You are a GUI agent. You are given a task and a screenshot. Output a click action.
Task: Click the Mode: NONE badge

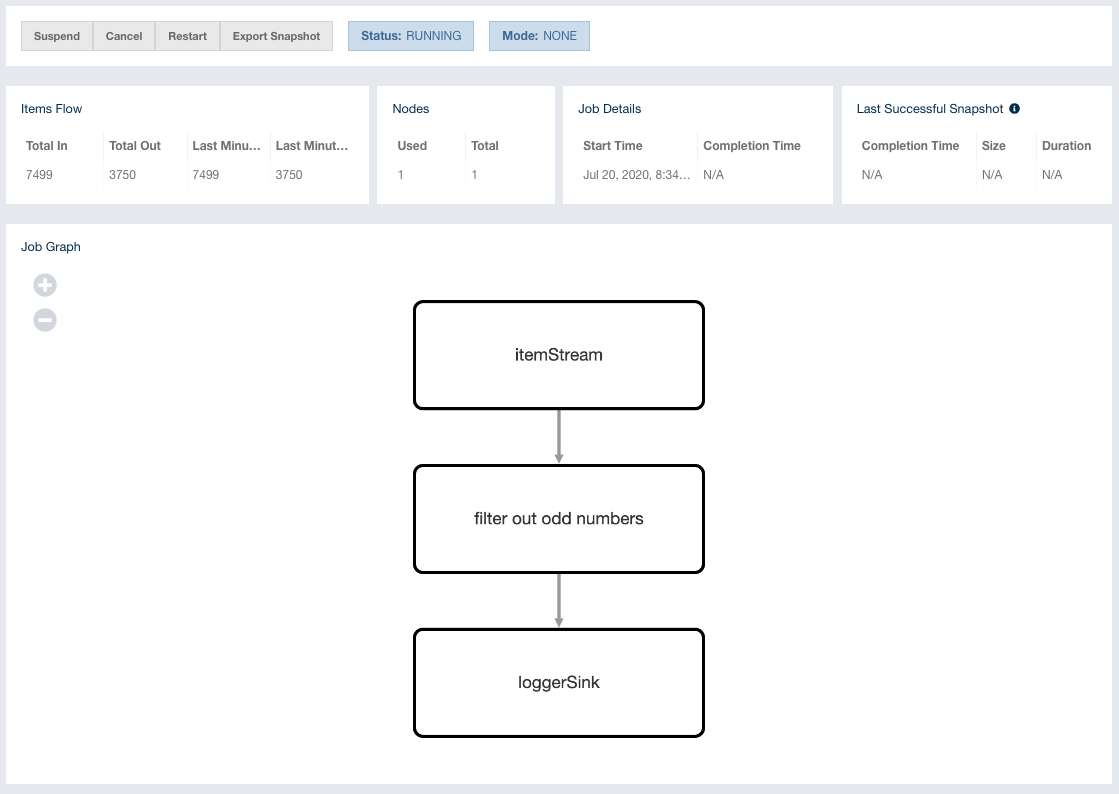[539, 36]
